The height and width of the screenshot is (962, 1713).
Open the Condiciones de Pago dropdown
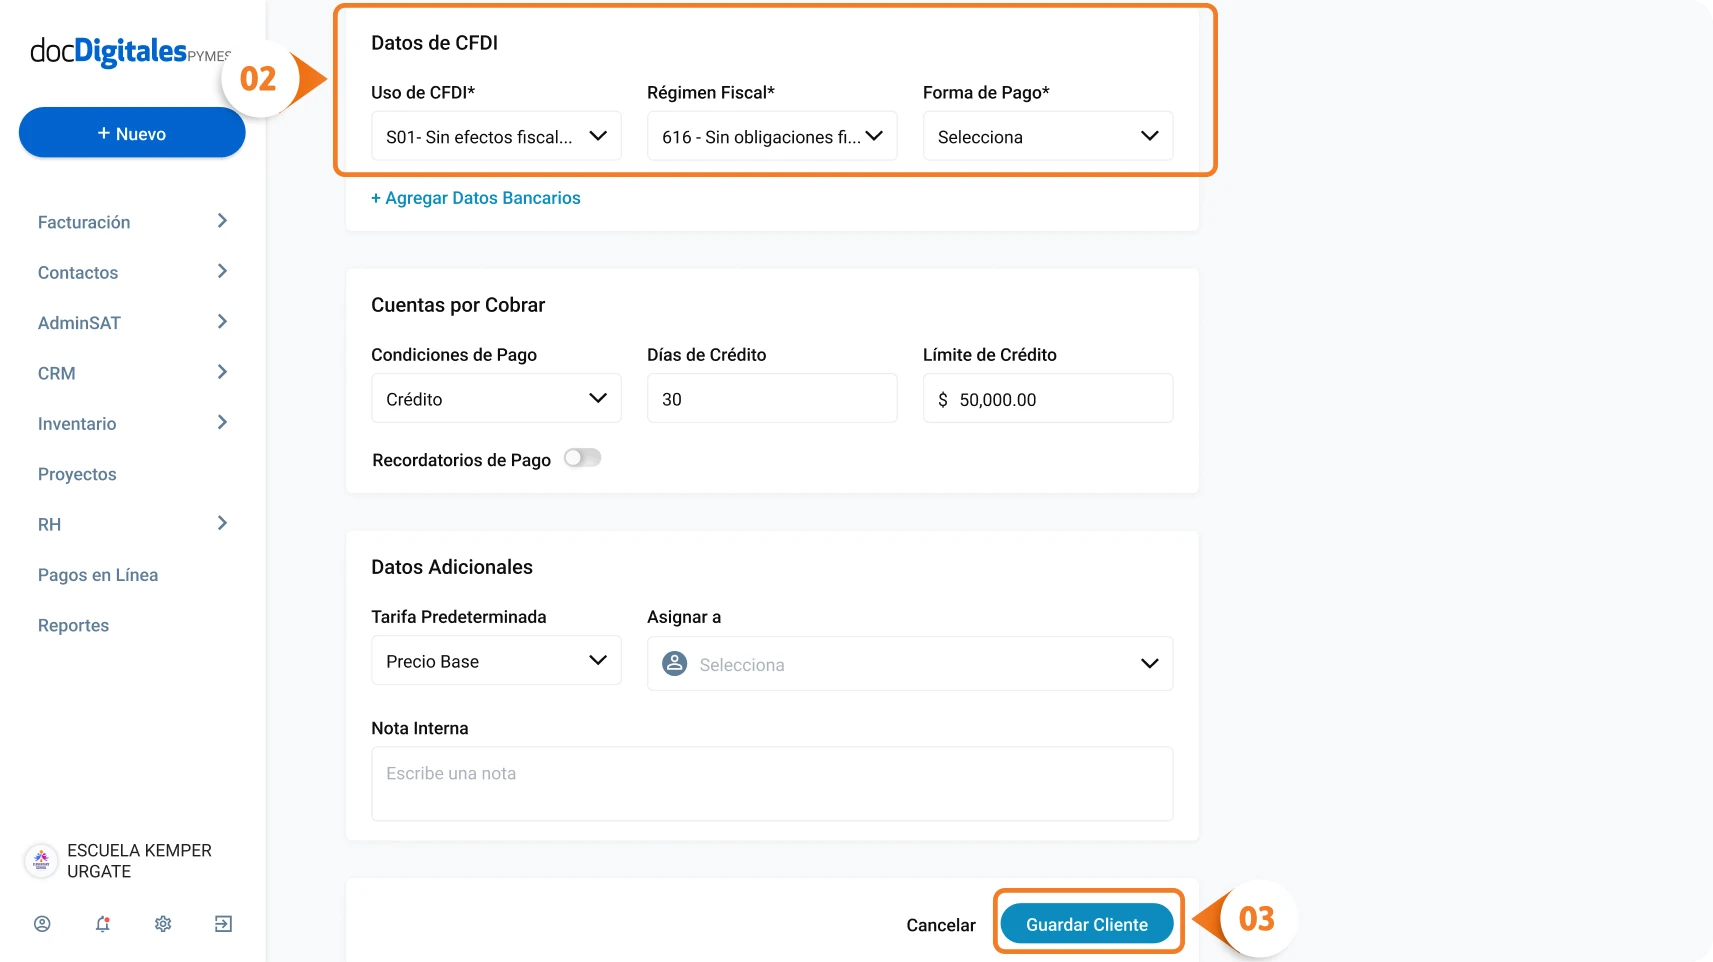pos(496,398)
